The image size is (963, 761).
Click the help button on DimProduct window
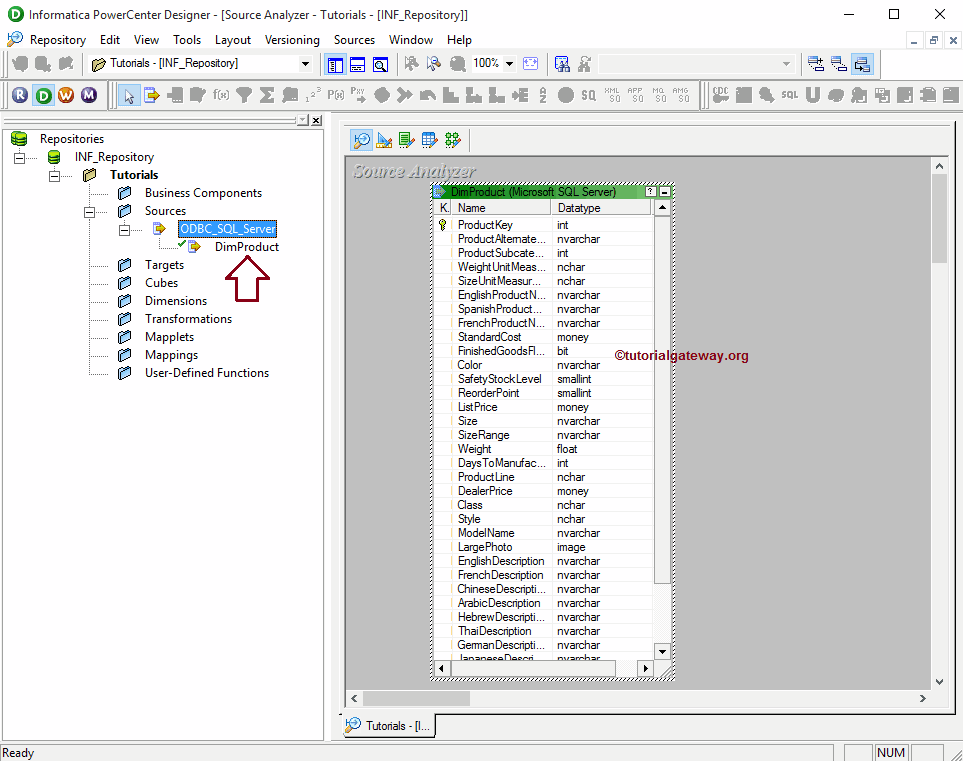pyautogui.click(x=651, y=190)
